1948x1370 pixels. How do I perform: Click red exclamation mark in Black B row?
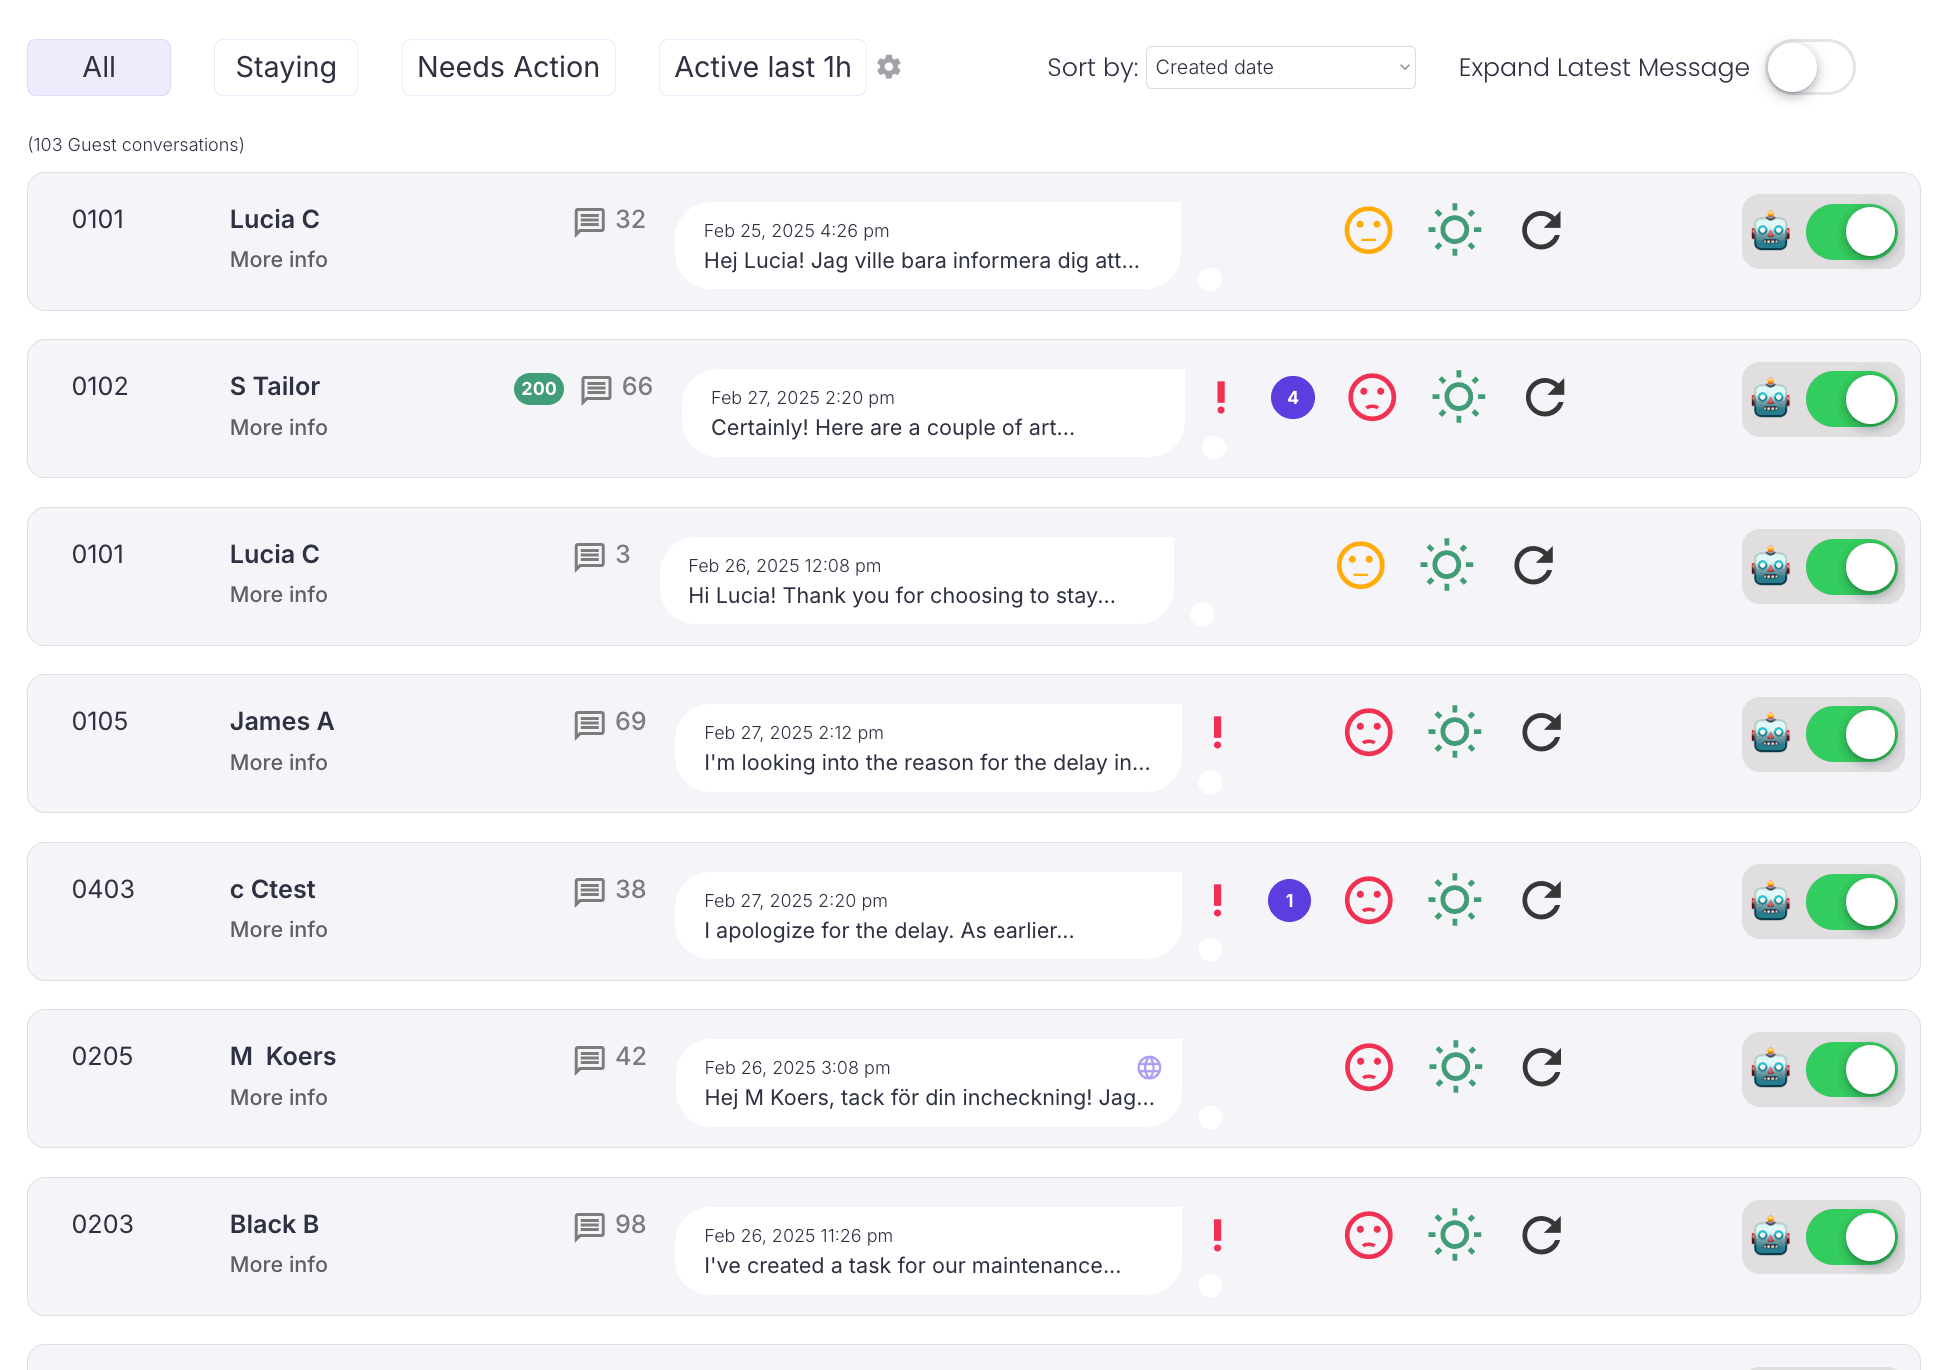point(1217,1235)
